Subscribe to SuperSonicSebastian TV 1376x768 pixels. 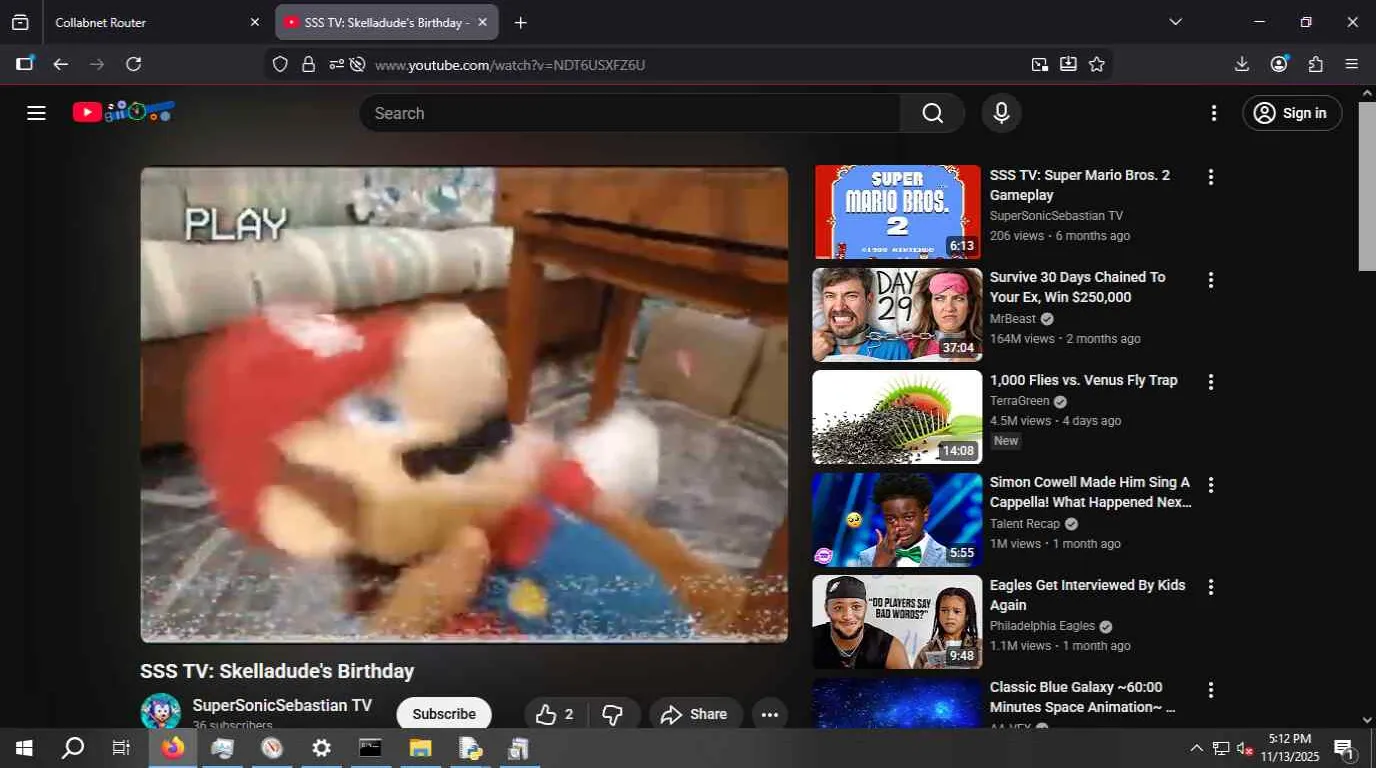(444, 714)
